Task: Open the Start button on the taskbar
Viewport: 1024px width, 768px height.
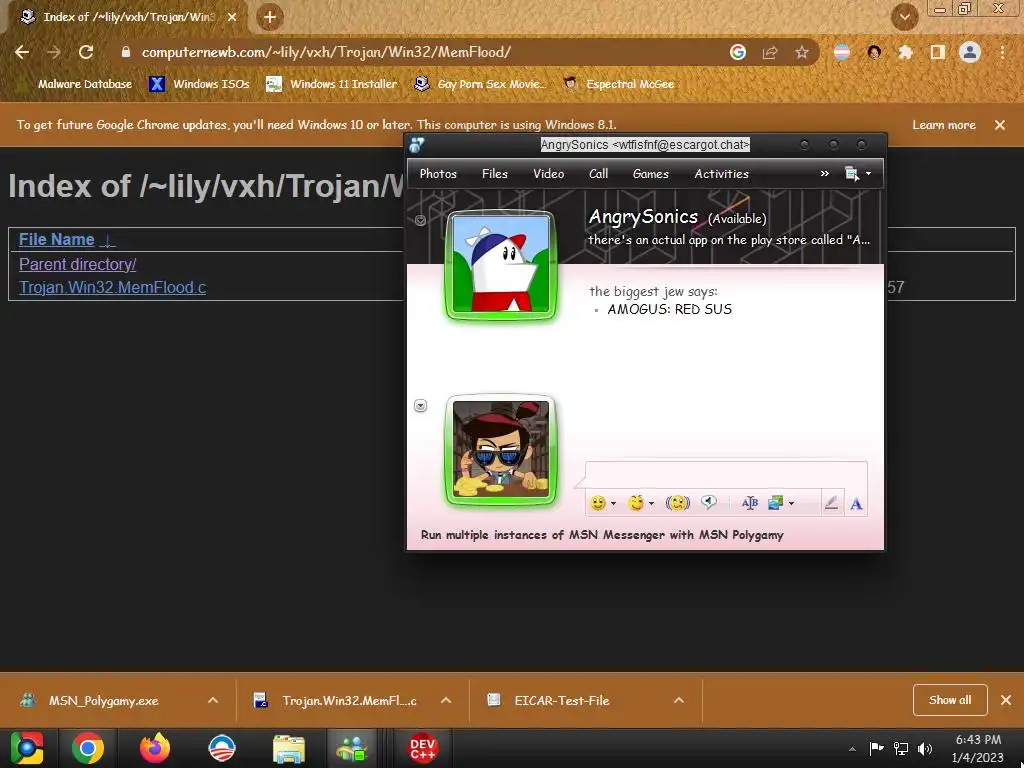Action: click(x=27, y=748)
